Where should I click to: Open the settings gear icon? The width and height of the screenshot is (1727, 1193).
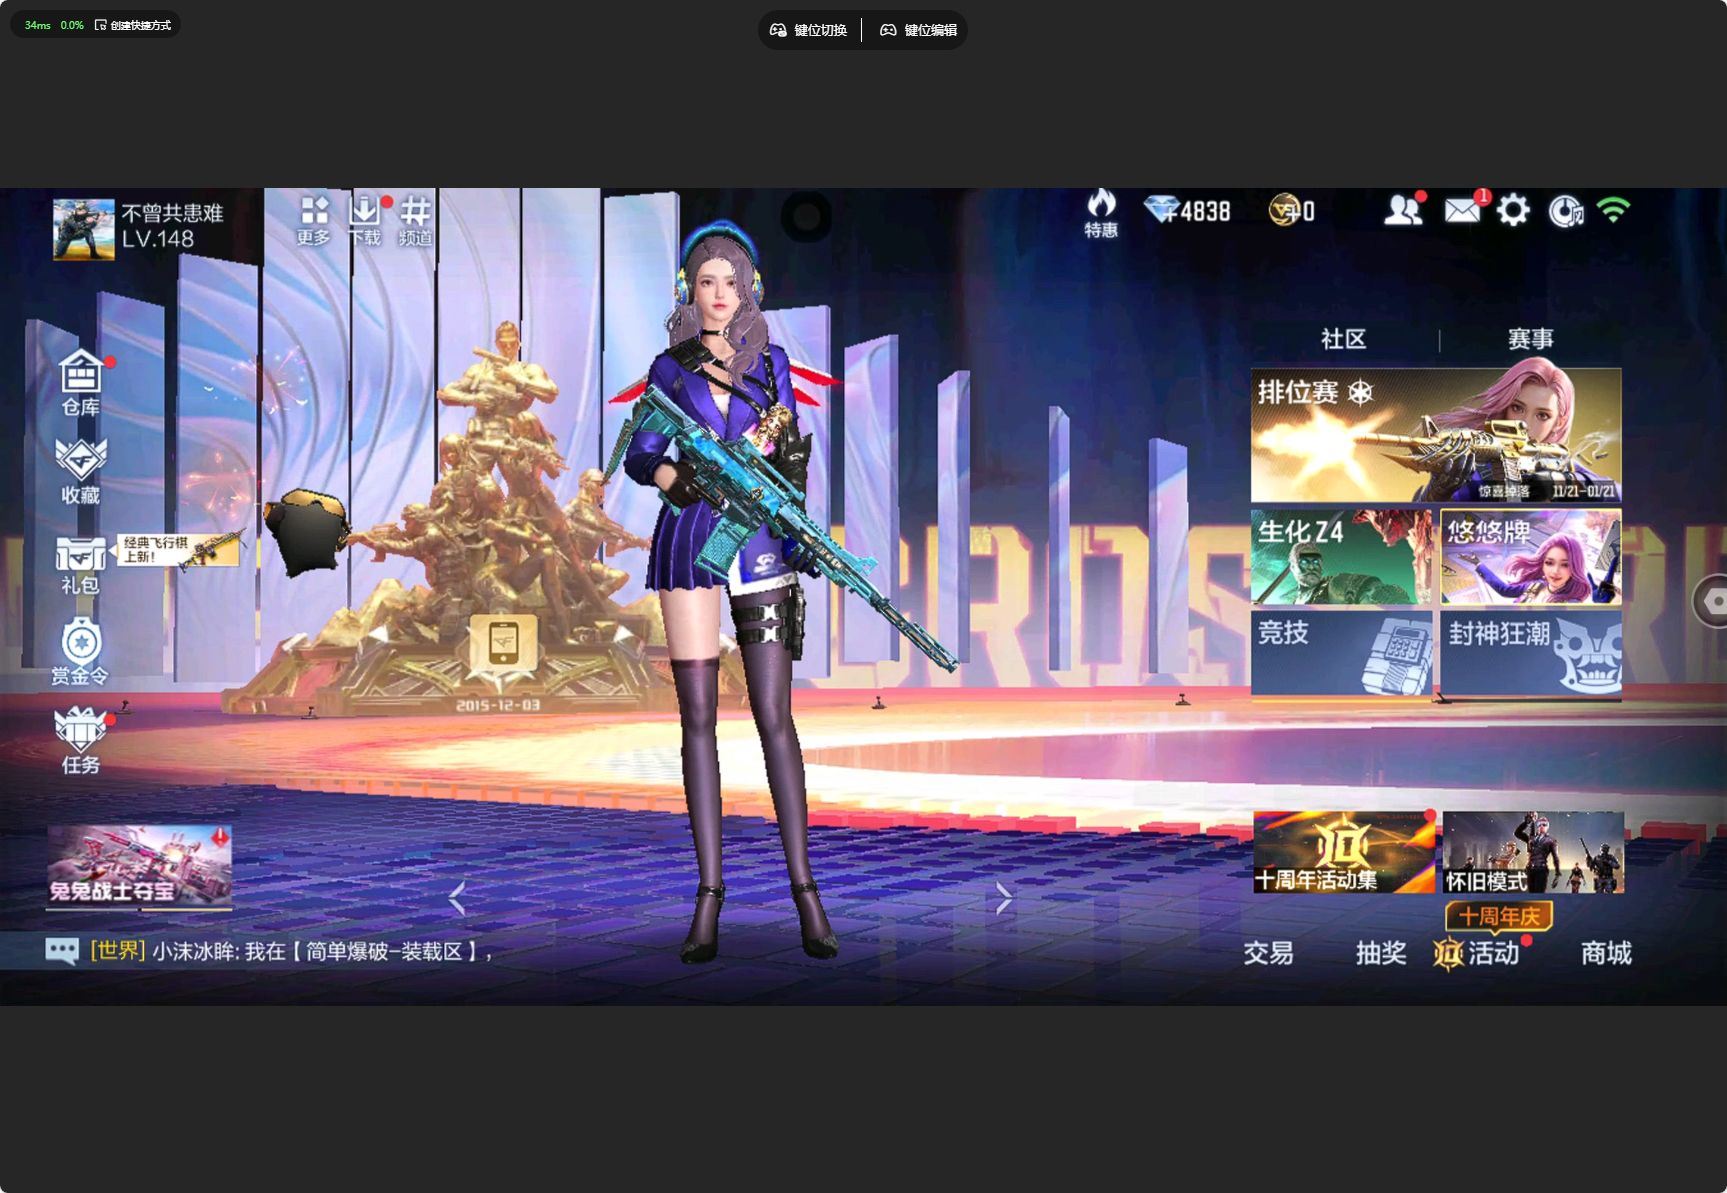tap(1513, 211)
